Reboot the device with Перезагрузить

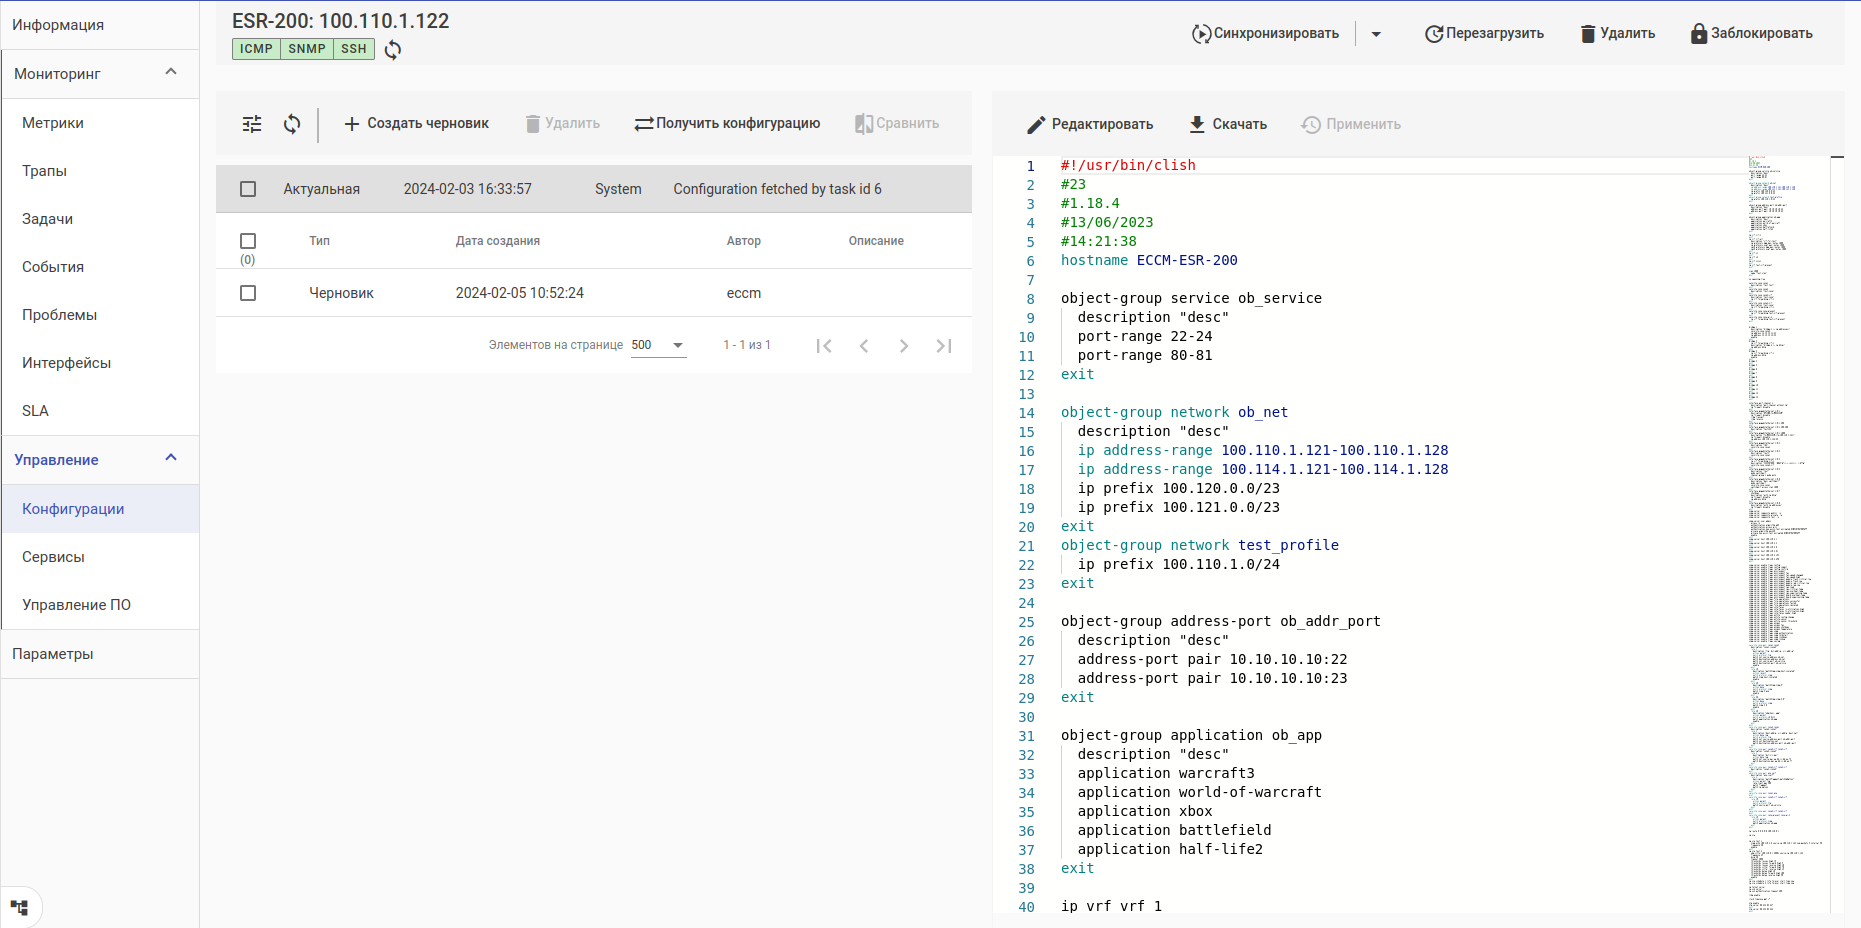[1484, 34]
